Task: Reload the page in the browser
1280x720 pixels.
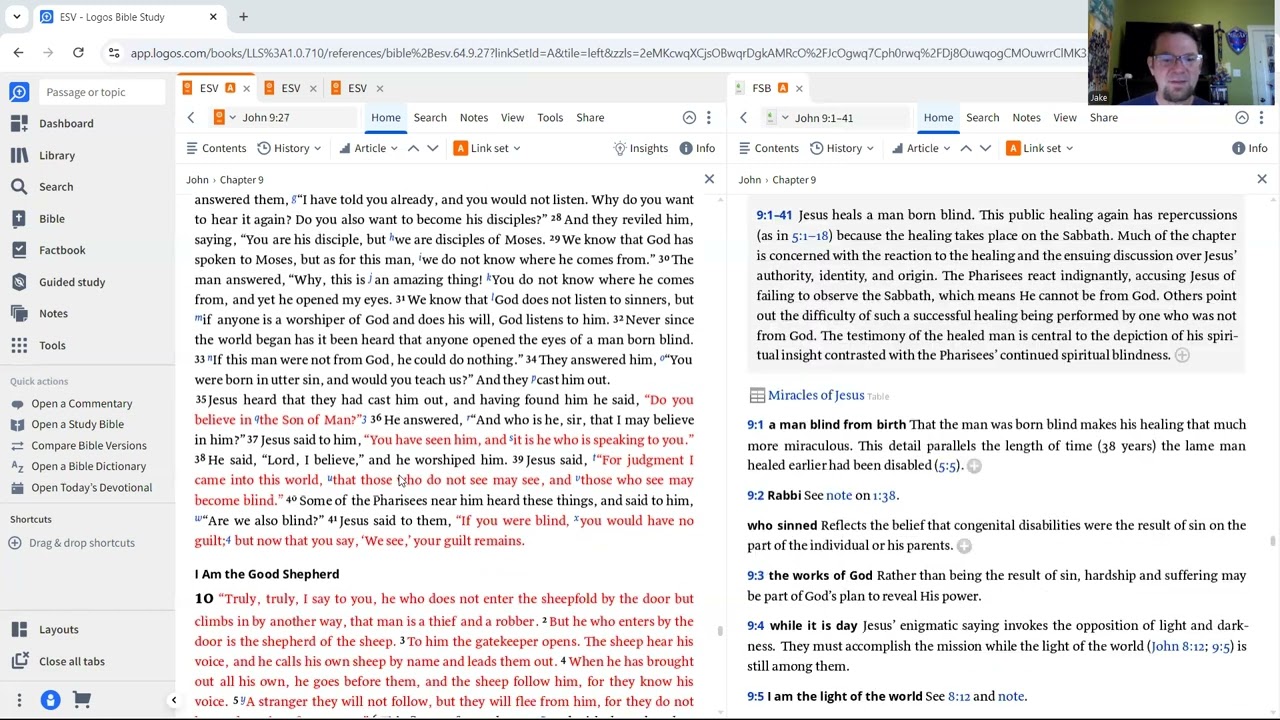Action: coord(78,53)
